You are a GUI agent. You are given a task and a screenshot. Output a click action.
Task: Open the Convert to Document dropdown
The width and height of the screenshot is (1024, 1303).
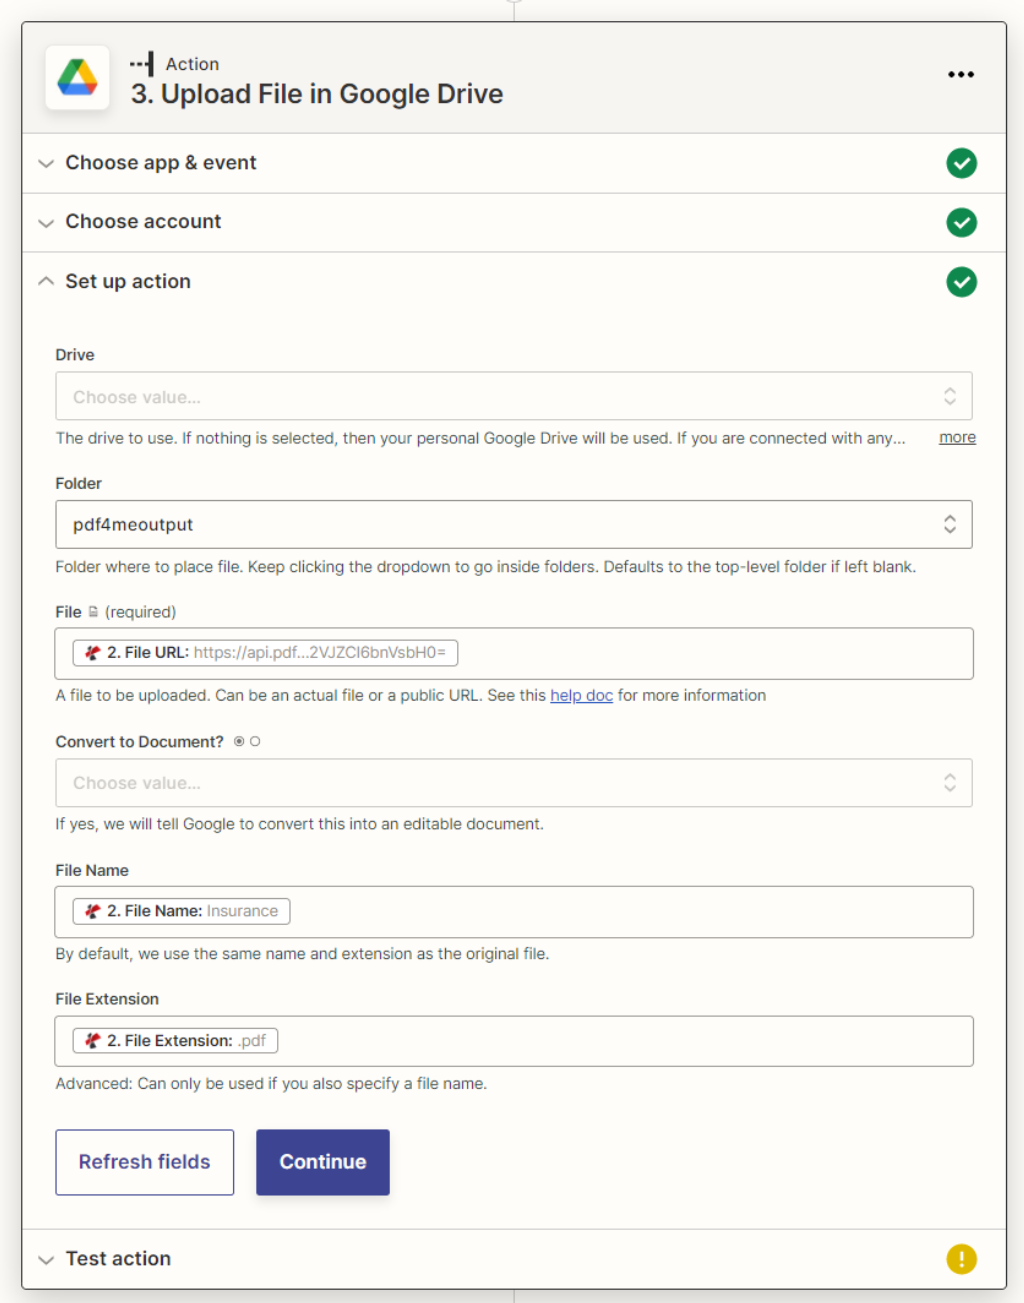click(514, 783)
